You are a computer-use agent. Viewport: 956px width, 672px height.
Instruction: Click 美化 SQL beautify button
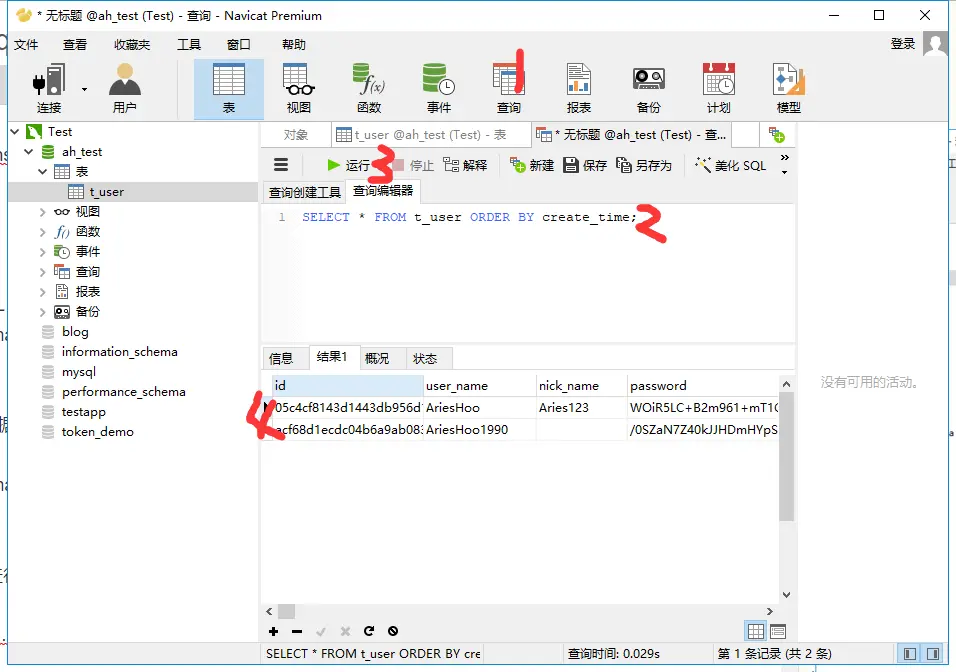pos(730,165)
